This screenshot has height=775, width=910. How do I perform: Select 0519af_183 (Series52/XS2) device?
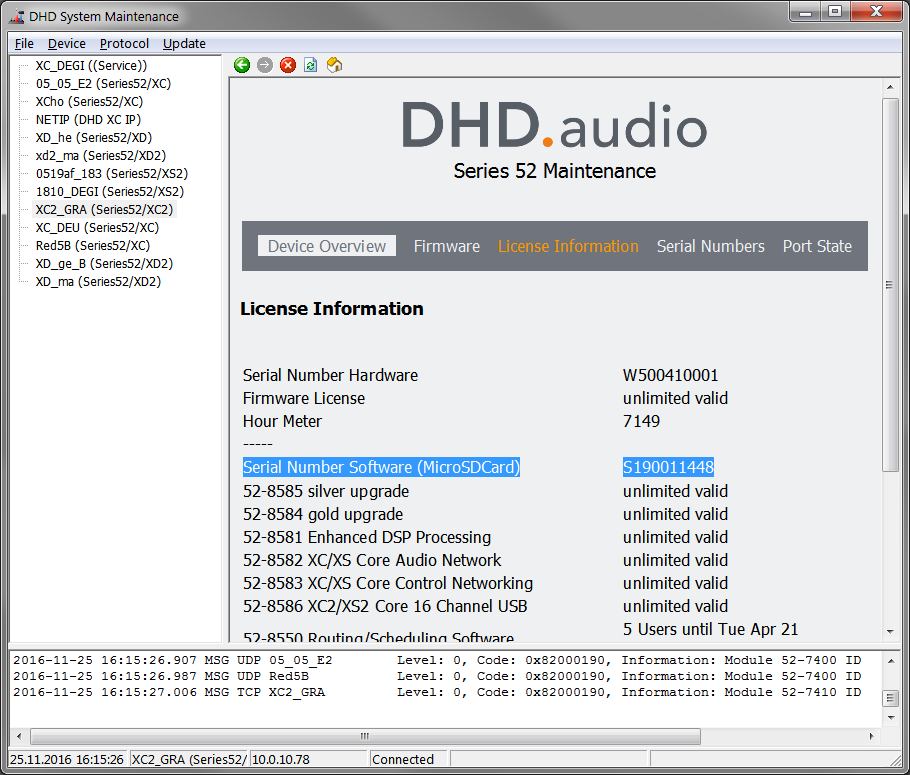coord(111,174)
